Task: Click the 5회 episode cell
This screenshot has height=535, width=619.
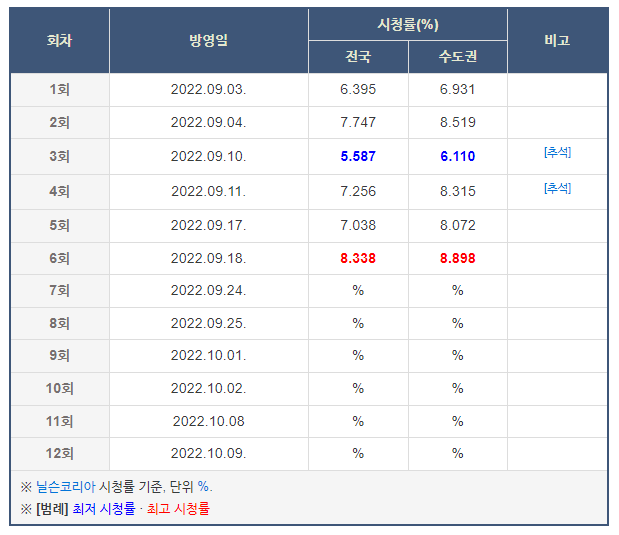Action: [60, 225]
